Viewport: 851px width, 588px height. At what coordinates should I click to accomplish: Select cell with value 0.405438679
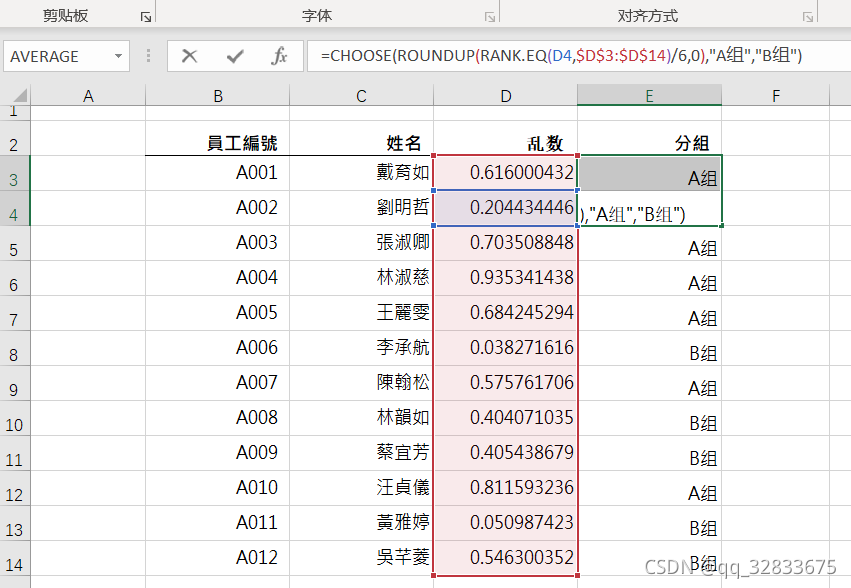coord(505,453)
